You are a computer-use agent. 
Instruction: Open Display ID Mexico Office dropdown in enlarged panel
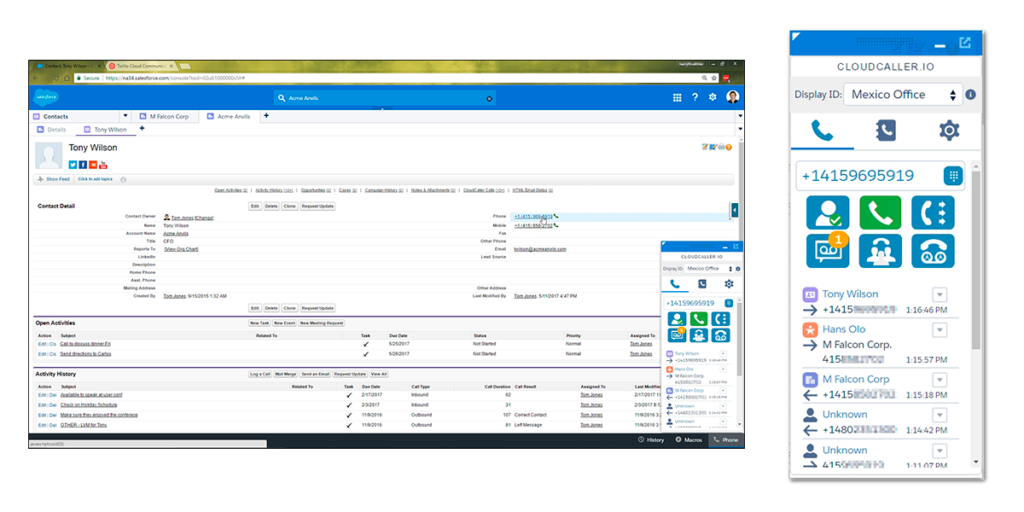(903, 95)
